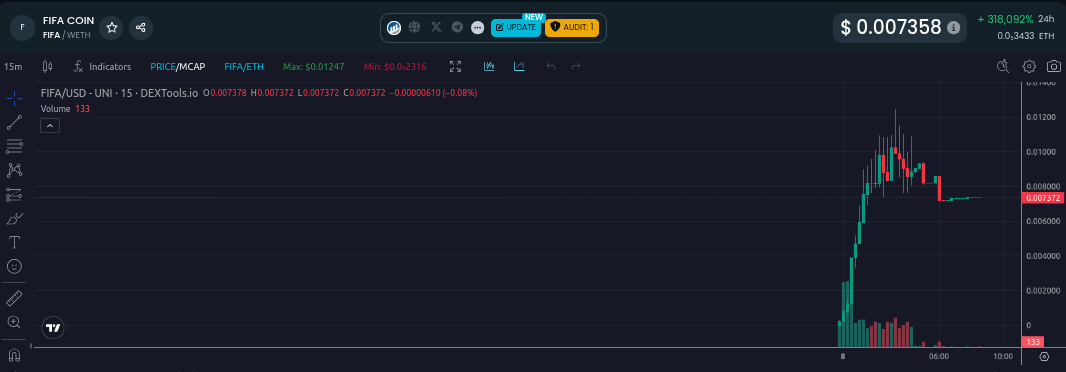Open quick search icon at top-right of chart
This screenshot has width=1066, height=372.
1003,67
